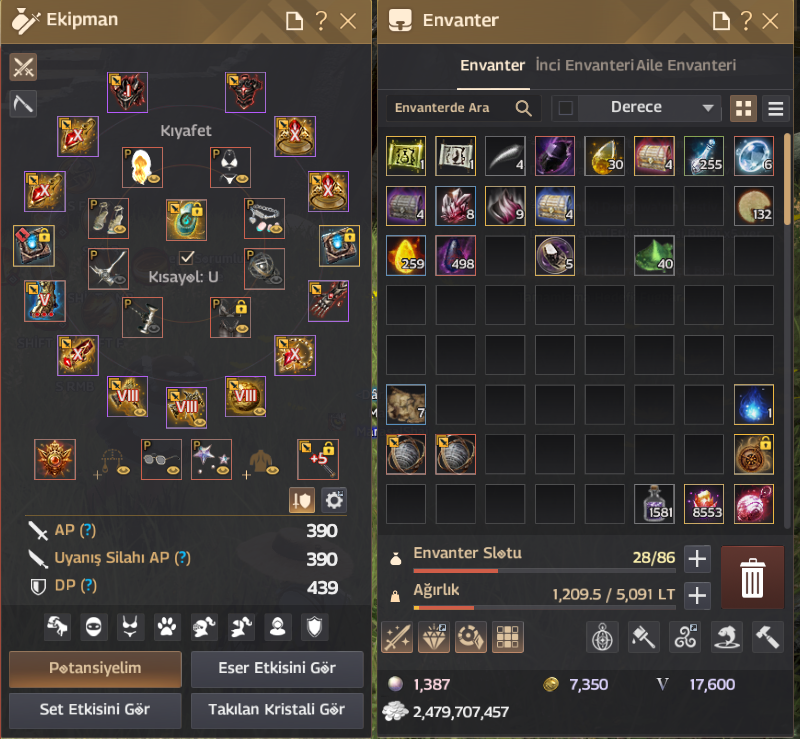The height and width of the screenshot is (739, 800).
Task: Click the paw pet visibility icon
Action: pos(167,627)
